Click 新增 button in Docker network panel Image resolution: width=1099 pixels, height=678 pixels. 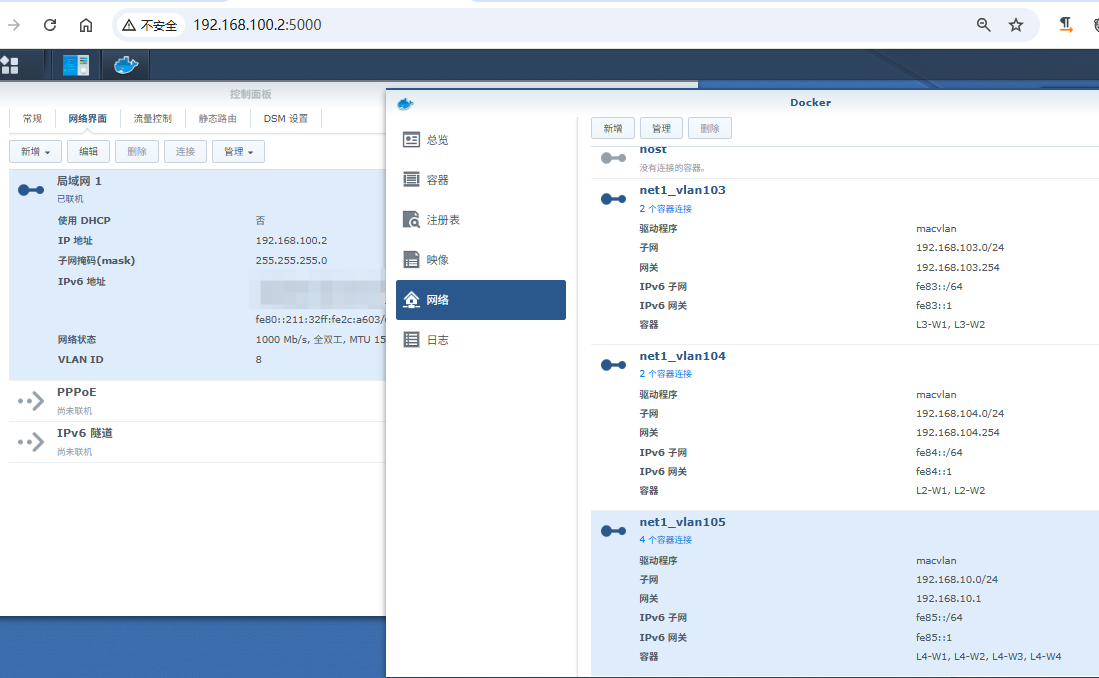612,129
